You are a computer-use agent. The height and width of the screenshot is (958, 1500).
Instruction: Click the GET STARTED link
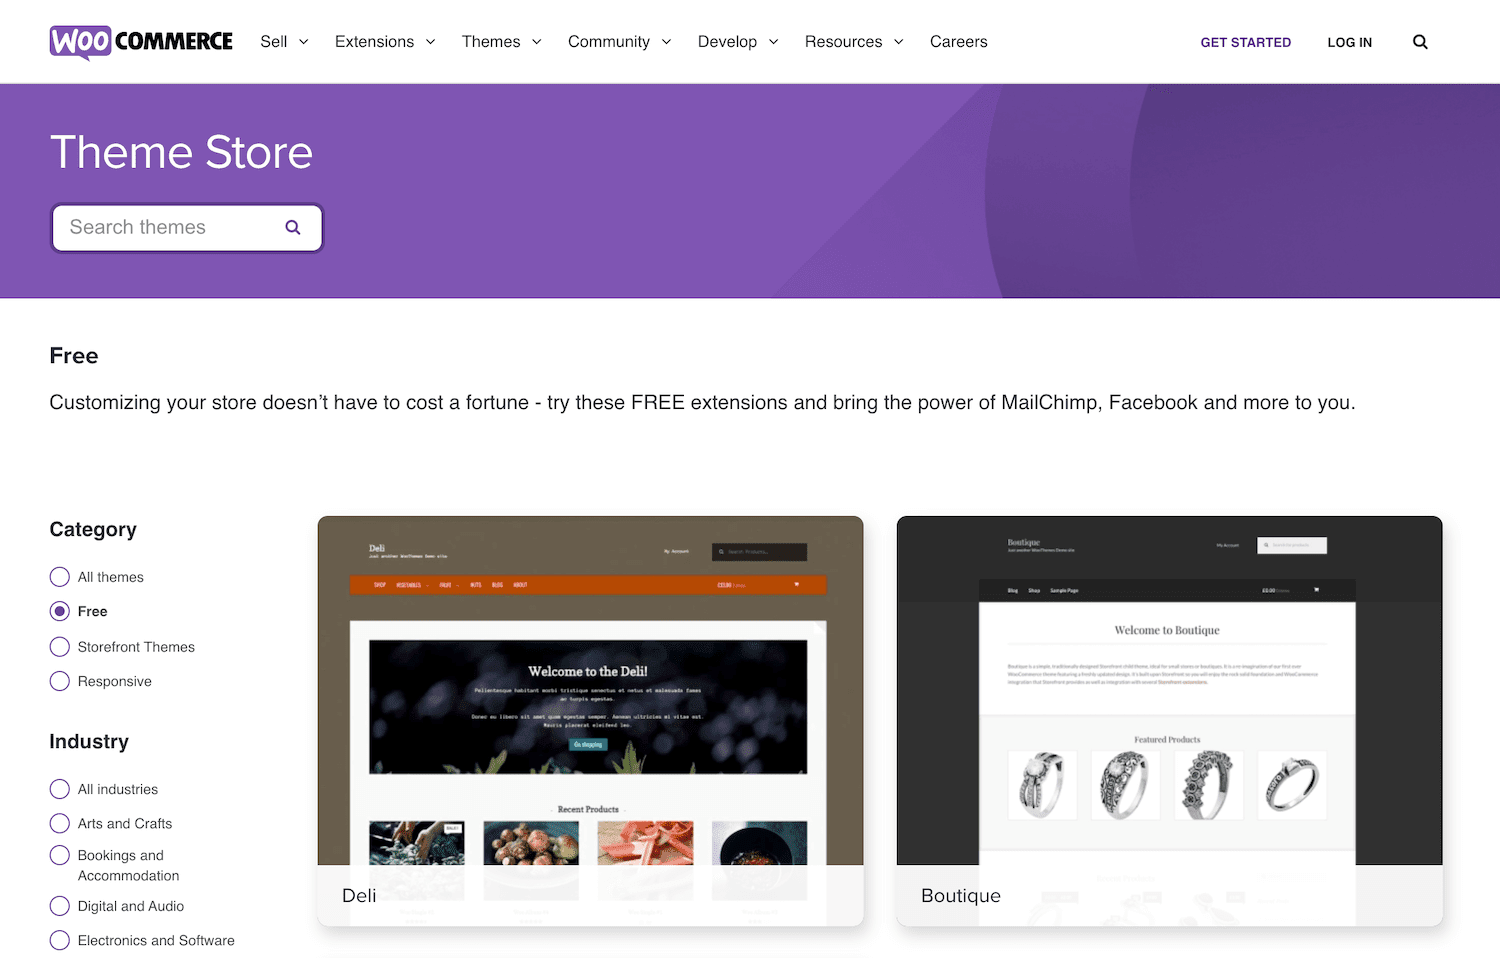click(1245, 42)
